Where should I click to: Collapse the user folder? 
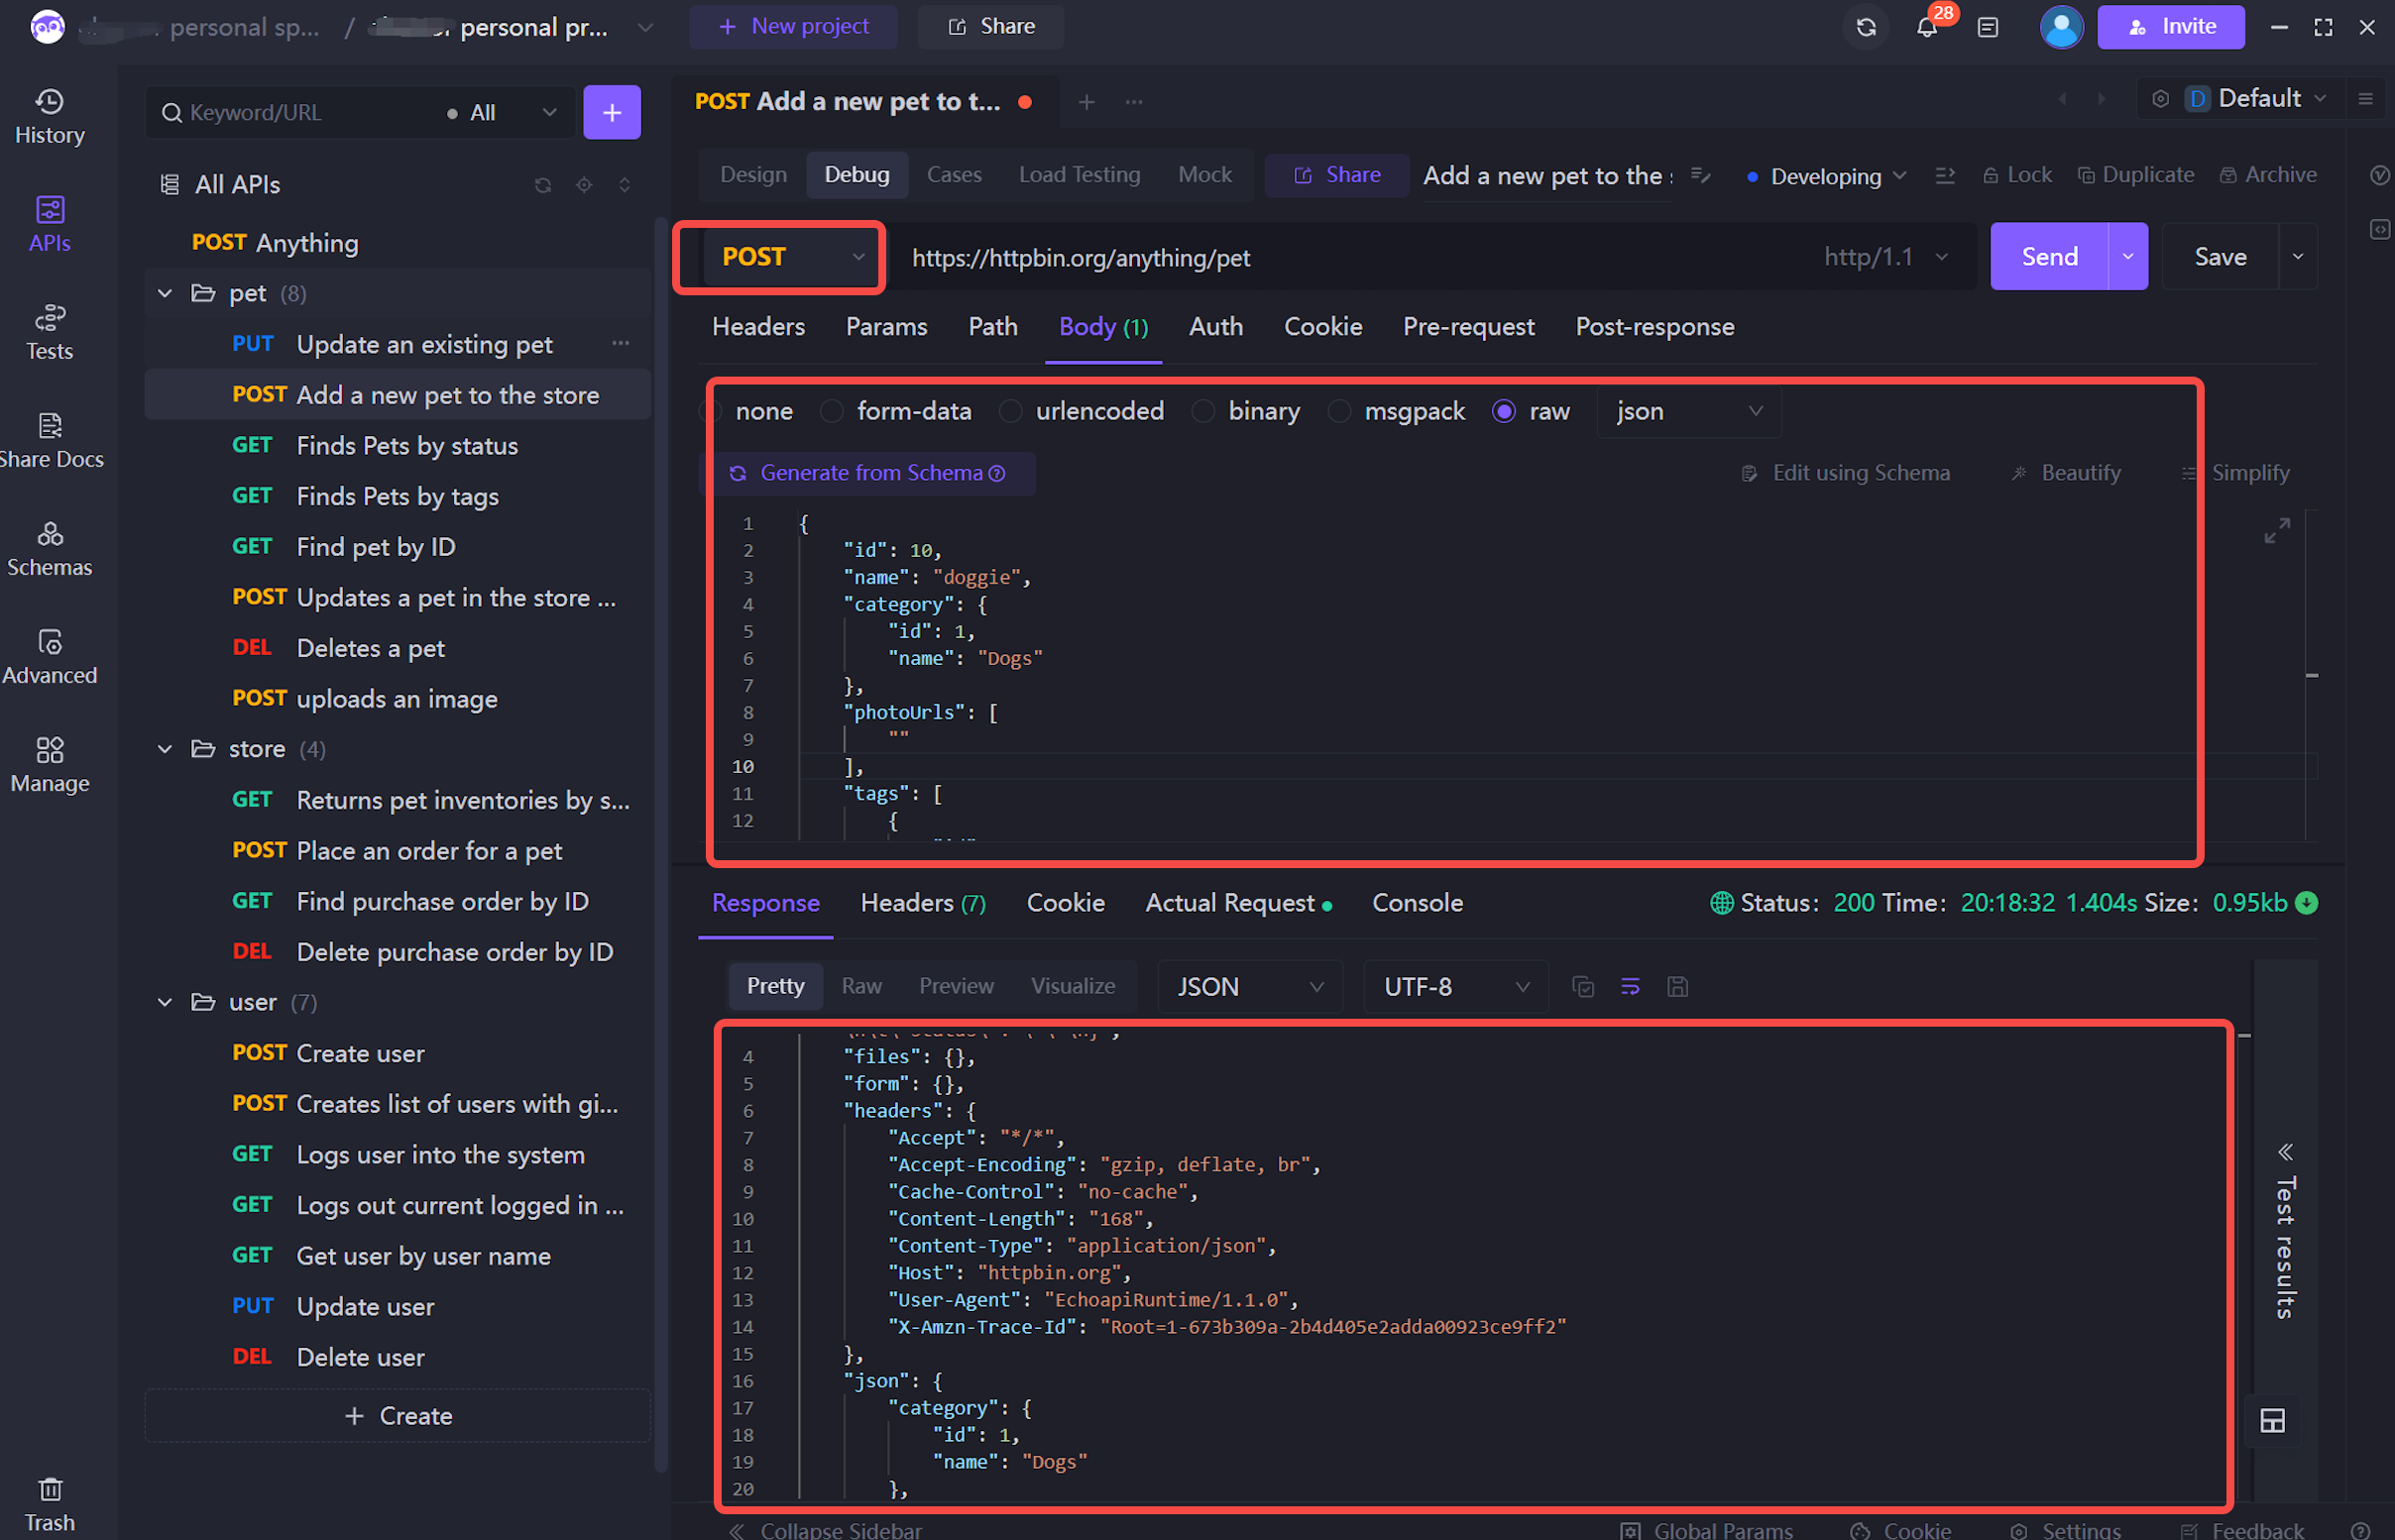tap(165, 1002)
